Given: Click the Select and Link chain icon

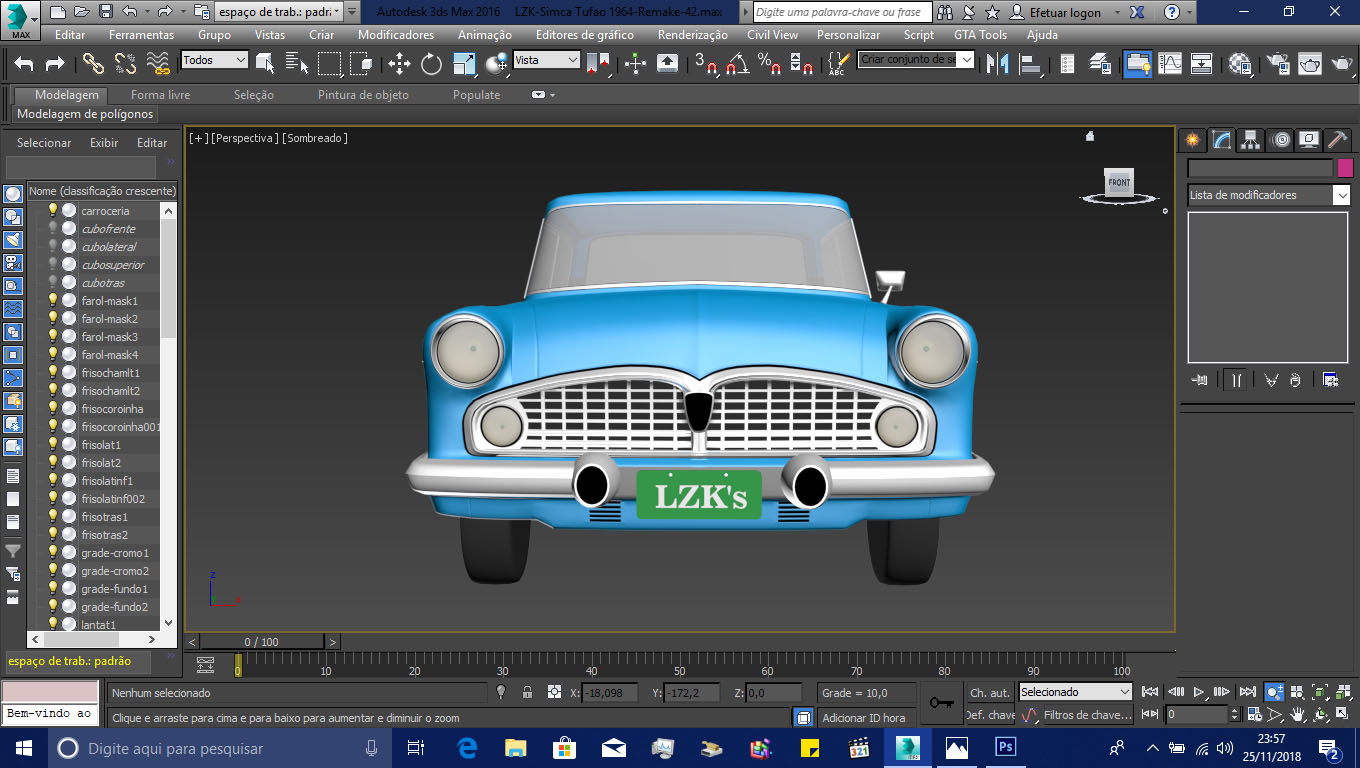Looking at the screenshot, I should [x=93, y=64].
